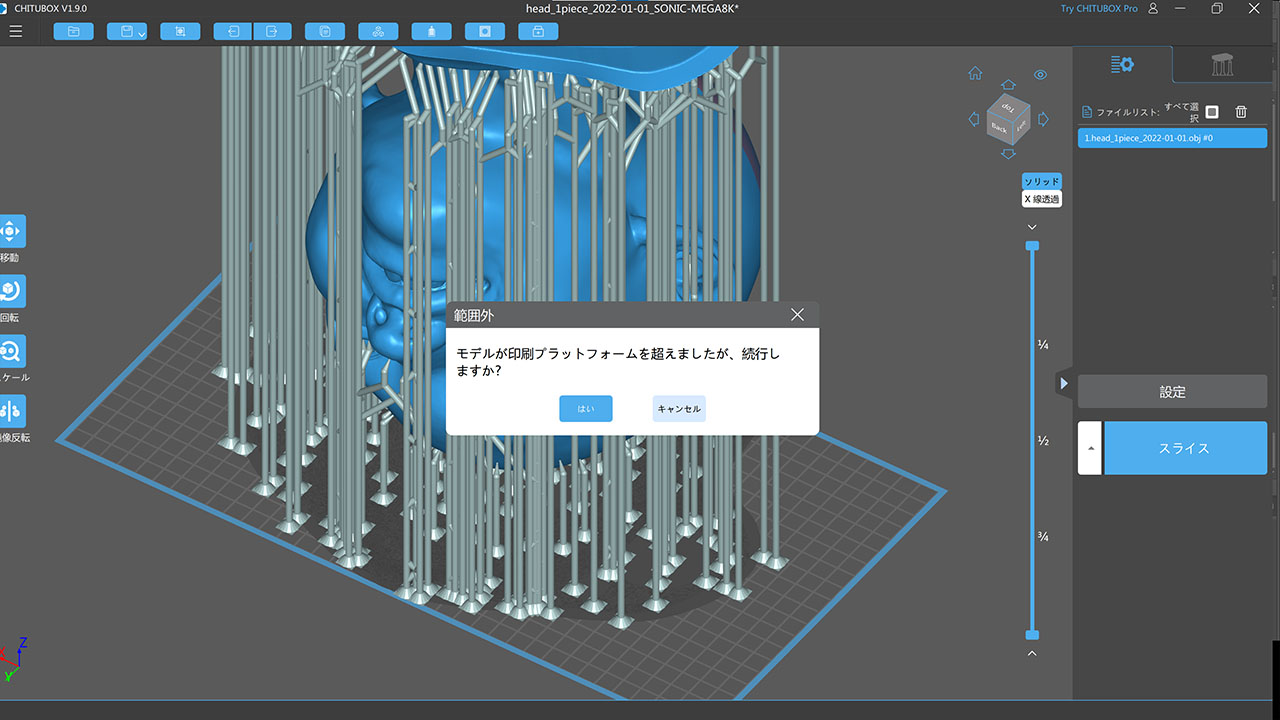Toggle the select all (すべて選択) checkbox
The width and height of the screenshot is (1280, 720).
1212,112
